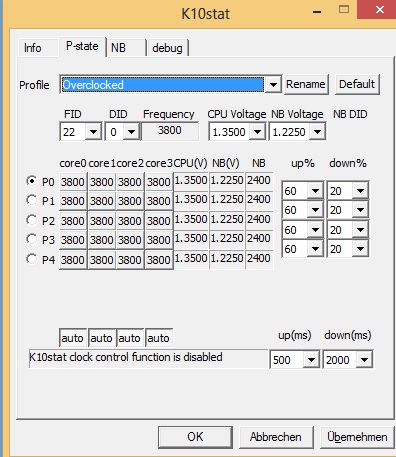Viewport: 396px width, 457px height.
Task: Select the P4 radio button
Action: coord(31,259)
